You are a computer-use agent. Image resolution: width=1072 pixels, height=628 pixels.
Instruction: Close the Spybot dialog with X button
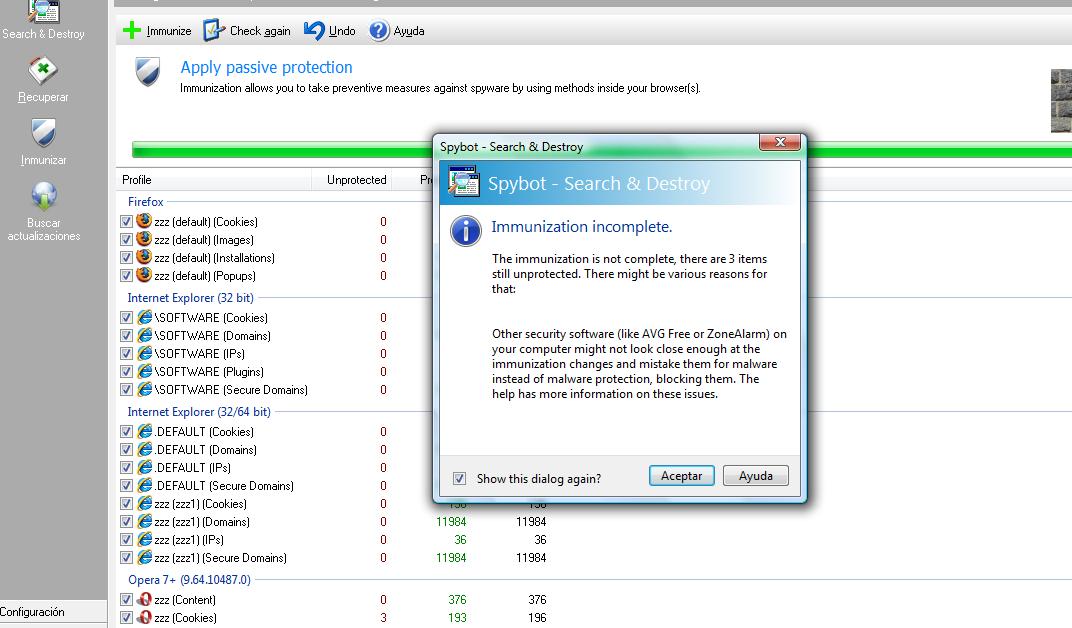pyautogui.click(x=779, y=142)
